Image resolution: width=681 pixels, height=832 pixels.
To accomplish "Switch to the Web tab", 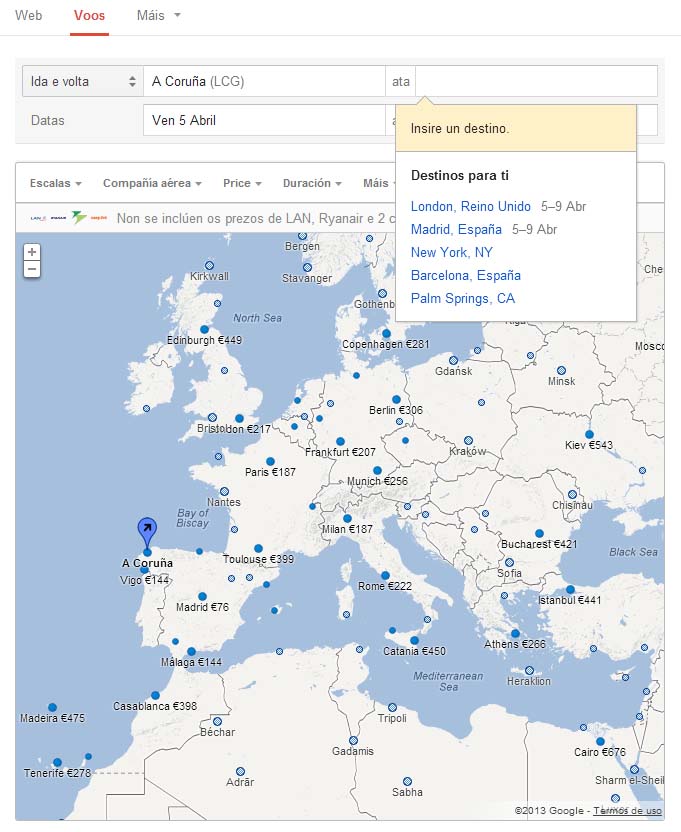I will pyautogui.click(x=29, y=15).
